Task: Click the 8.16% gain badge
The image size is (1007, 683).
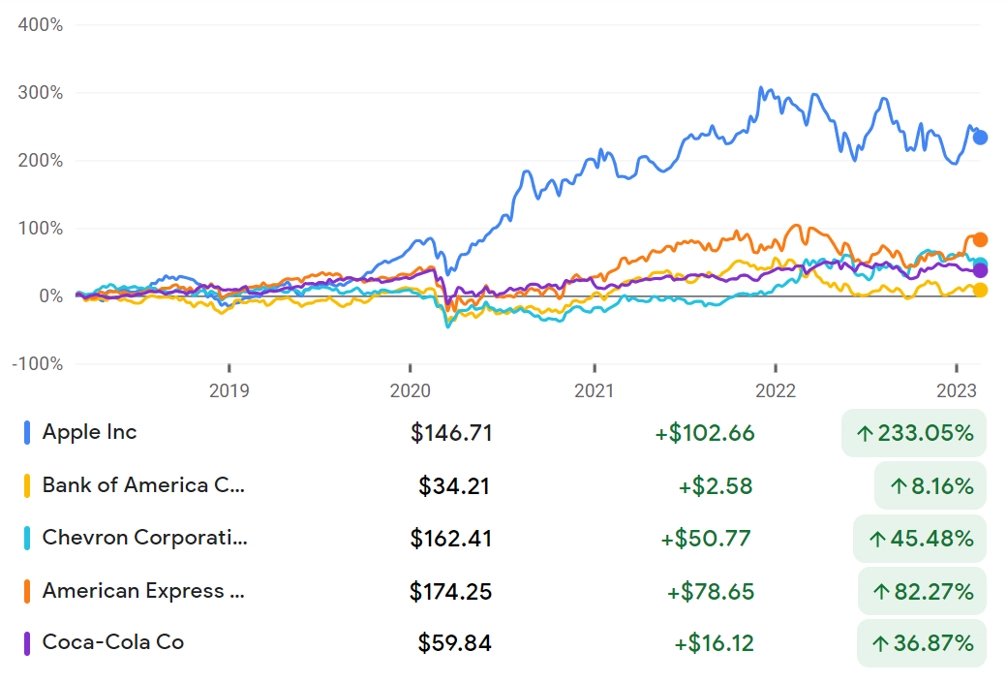Action: (x=930, y=486)
